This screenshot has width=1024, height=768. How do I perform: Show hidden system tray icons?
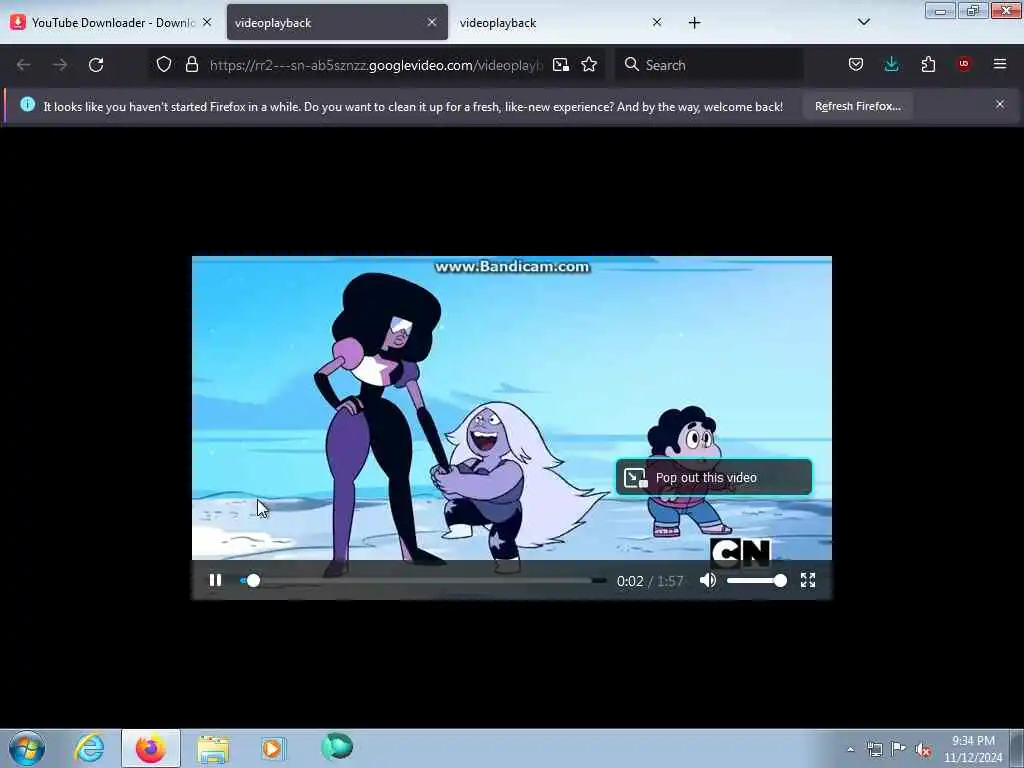[850, 749]
